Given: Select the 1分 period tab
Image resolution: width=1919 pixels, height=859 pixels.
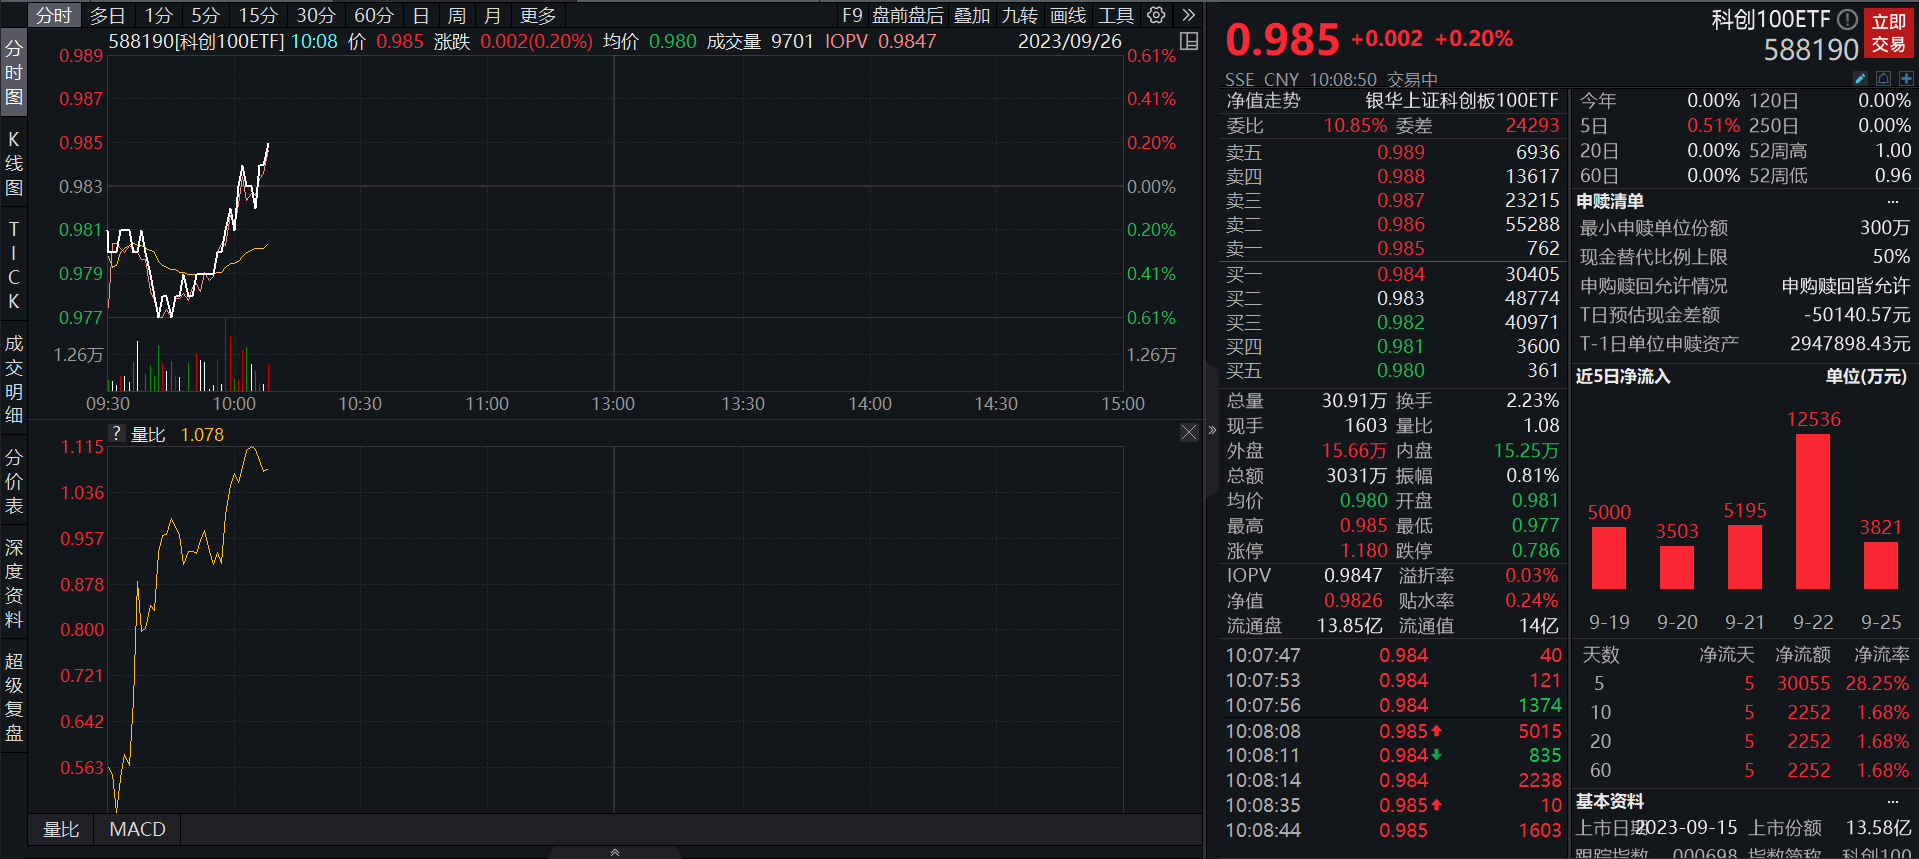Looking at the screenshot, I should tap(158, 15).
